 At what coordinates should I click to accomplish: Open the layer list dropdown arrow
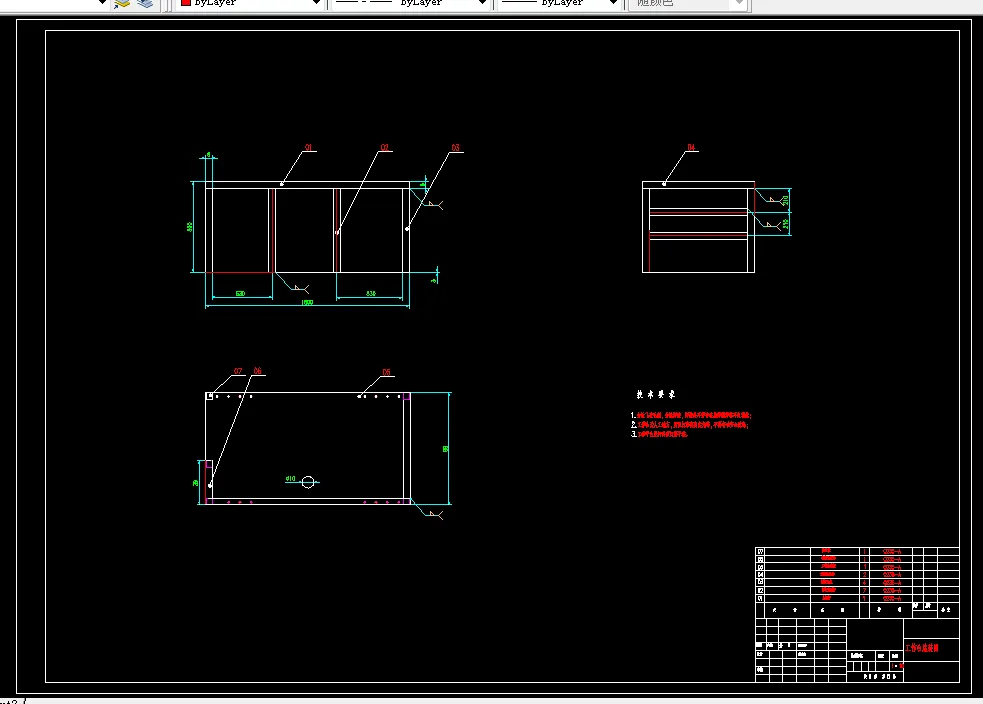point(102,3)
